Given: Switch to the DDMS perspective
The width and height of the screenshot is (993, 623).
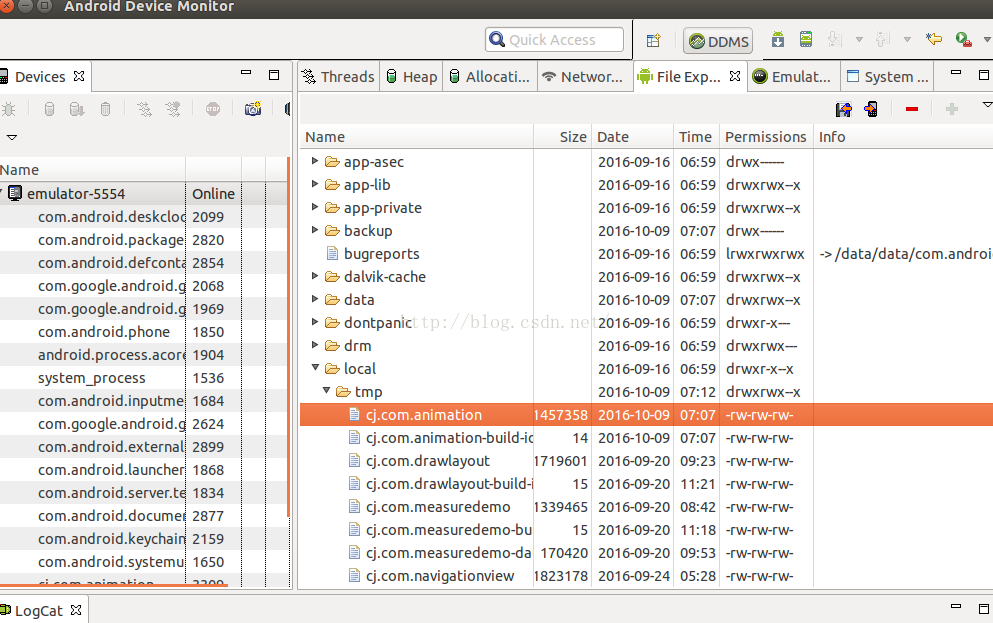Looking at the screenshot, I should 718,40.
